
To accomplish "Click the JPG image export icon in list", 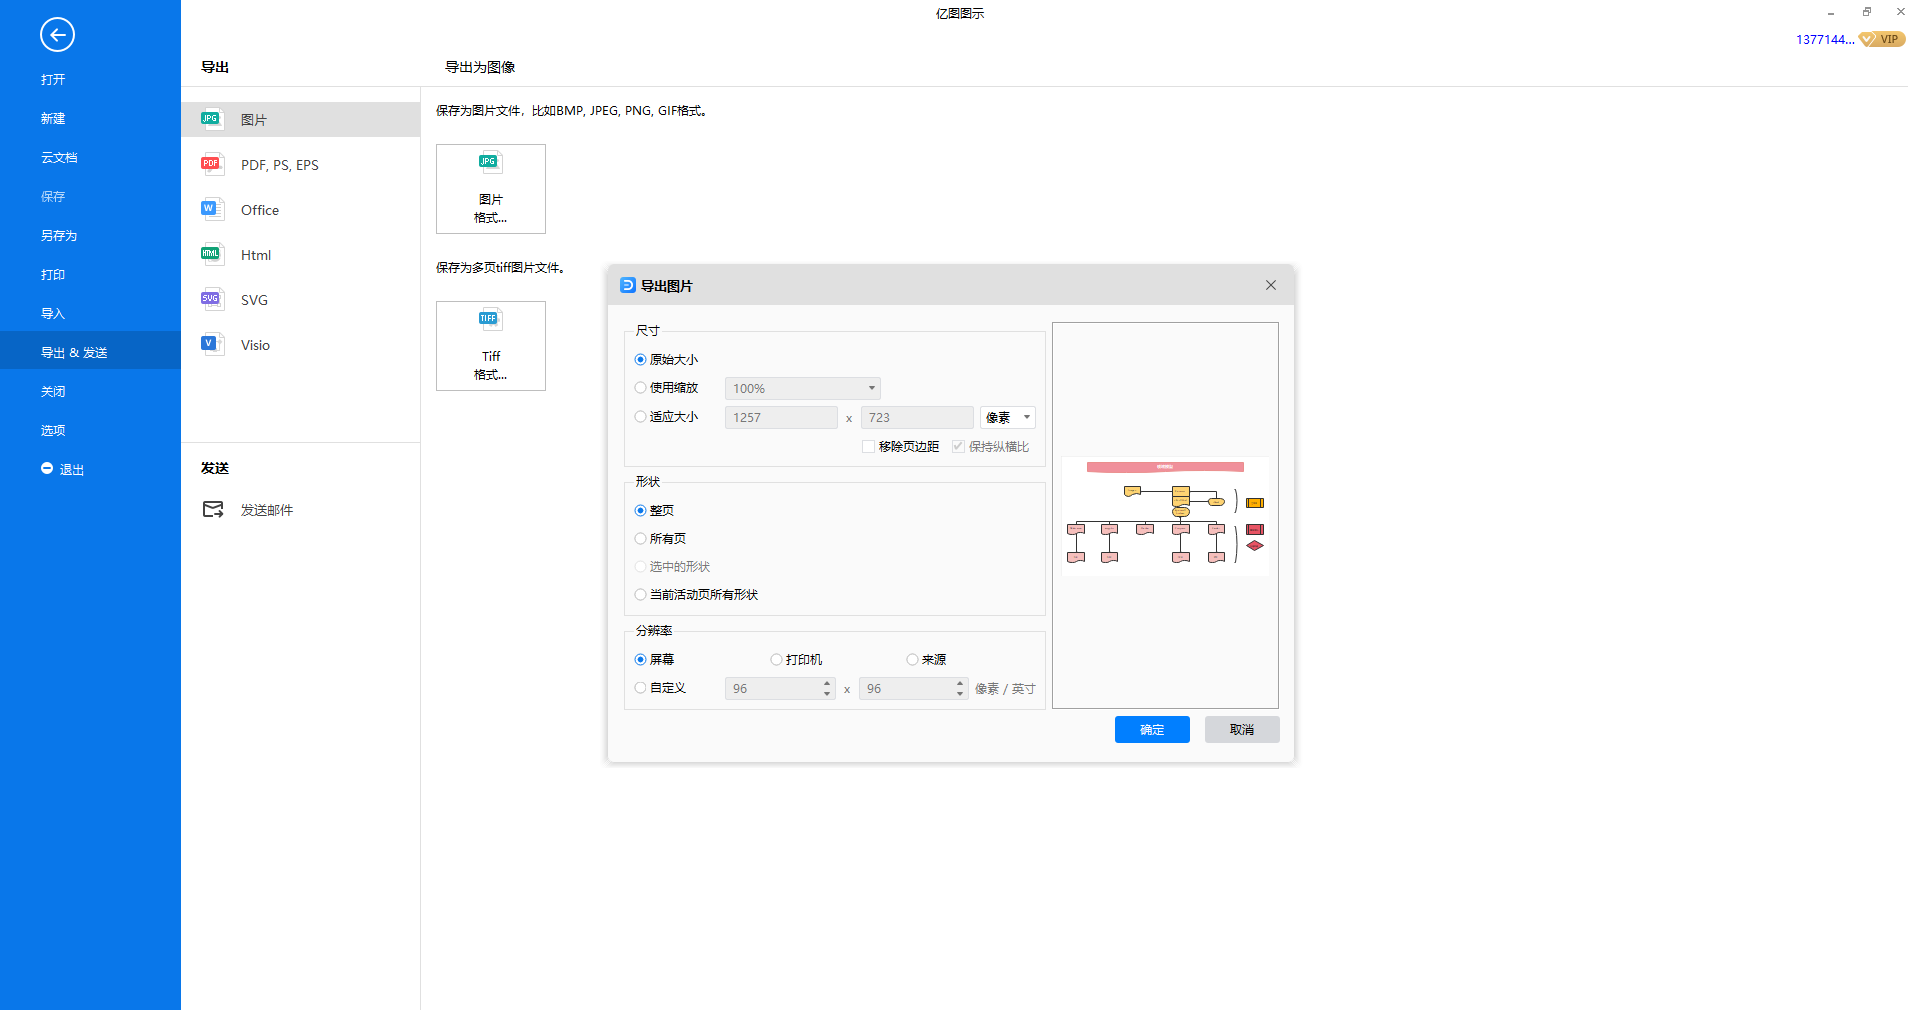I will click(211, 119).
